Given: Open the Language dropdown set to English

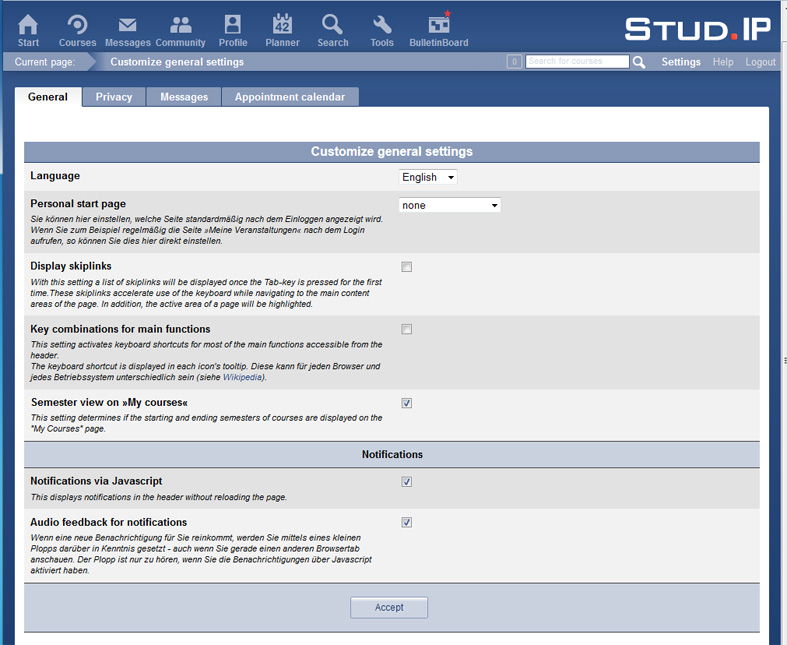Looking at the screenshot, I should tap(428, 177).
